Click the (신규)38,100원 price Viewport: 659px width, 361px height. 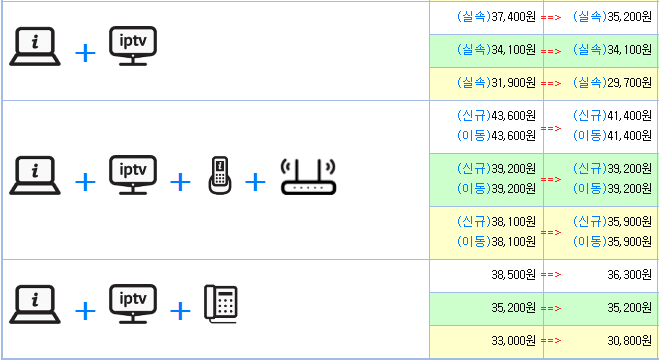[496, 221]
